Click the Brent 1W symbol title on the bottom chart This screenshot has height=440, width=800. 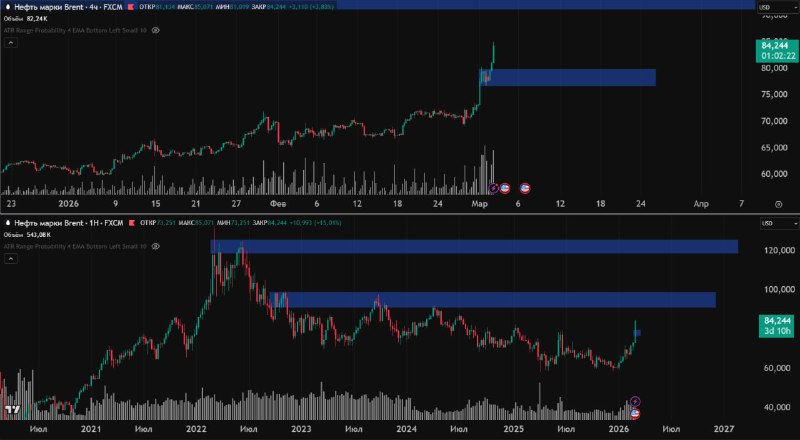(68, 222)
